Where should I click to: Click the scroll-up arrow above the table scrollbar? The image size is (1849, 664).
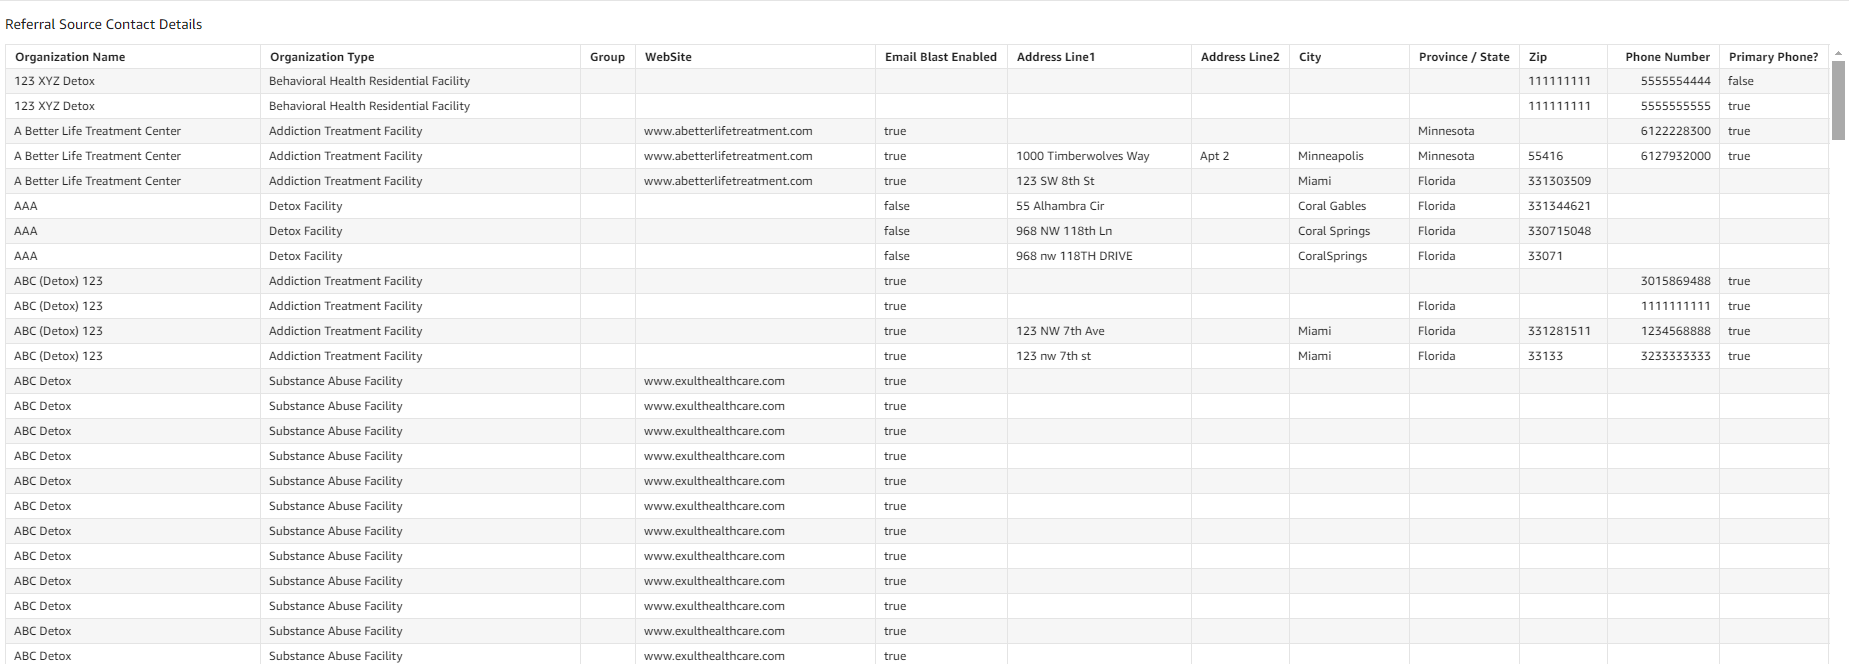1838,53
